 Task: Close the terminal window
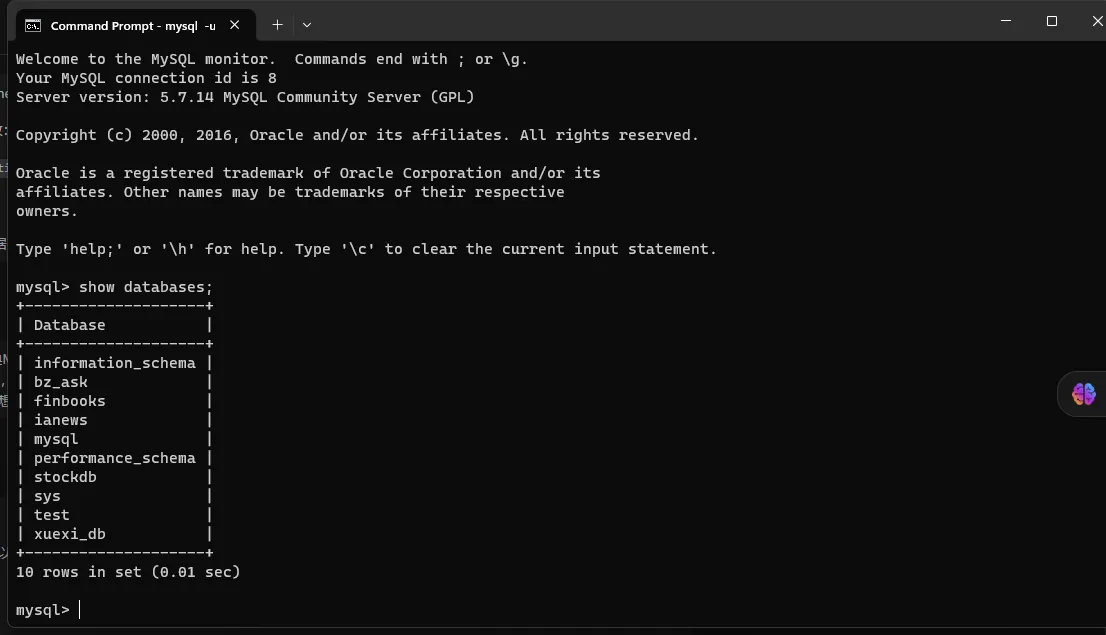[1096, 21]
